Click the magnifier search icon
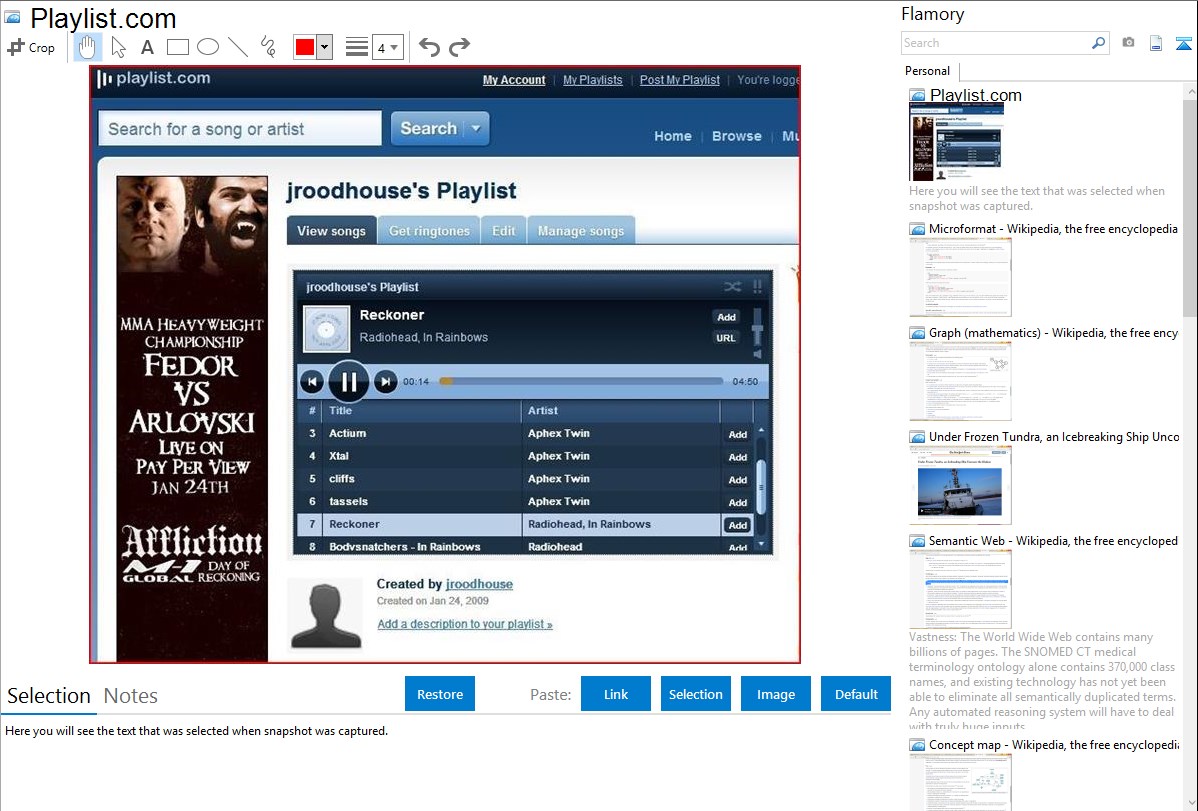Image resolution: width=1198 pixels, height=811 pixels. (1099, 43)
